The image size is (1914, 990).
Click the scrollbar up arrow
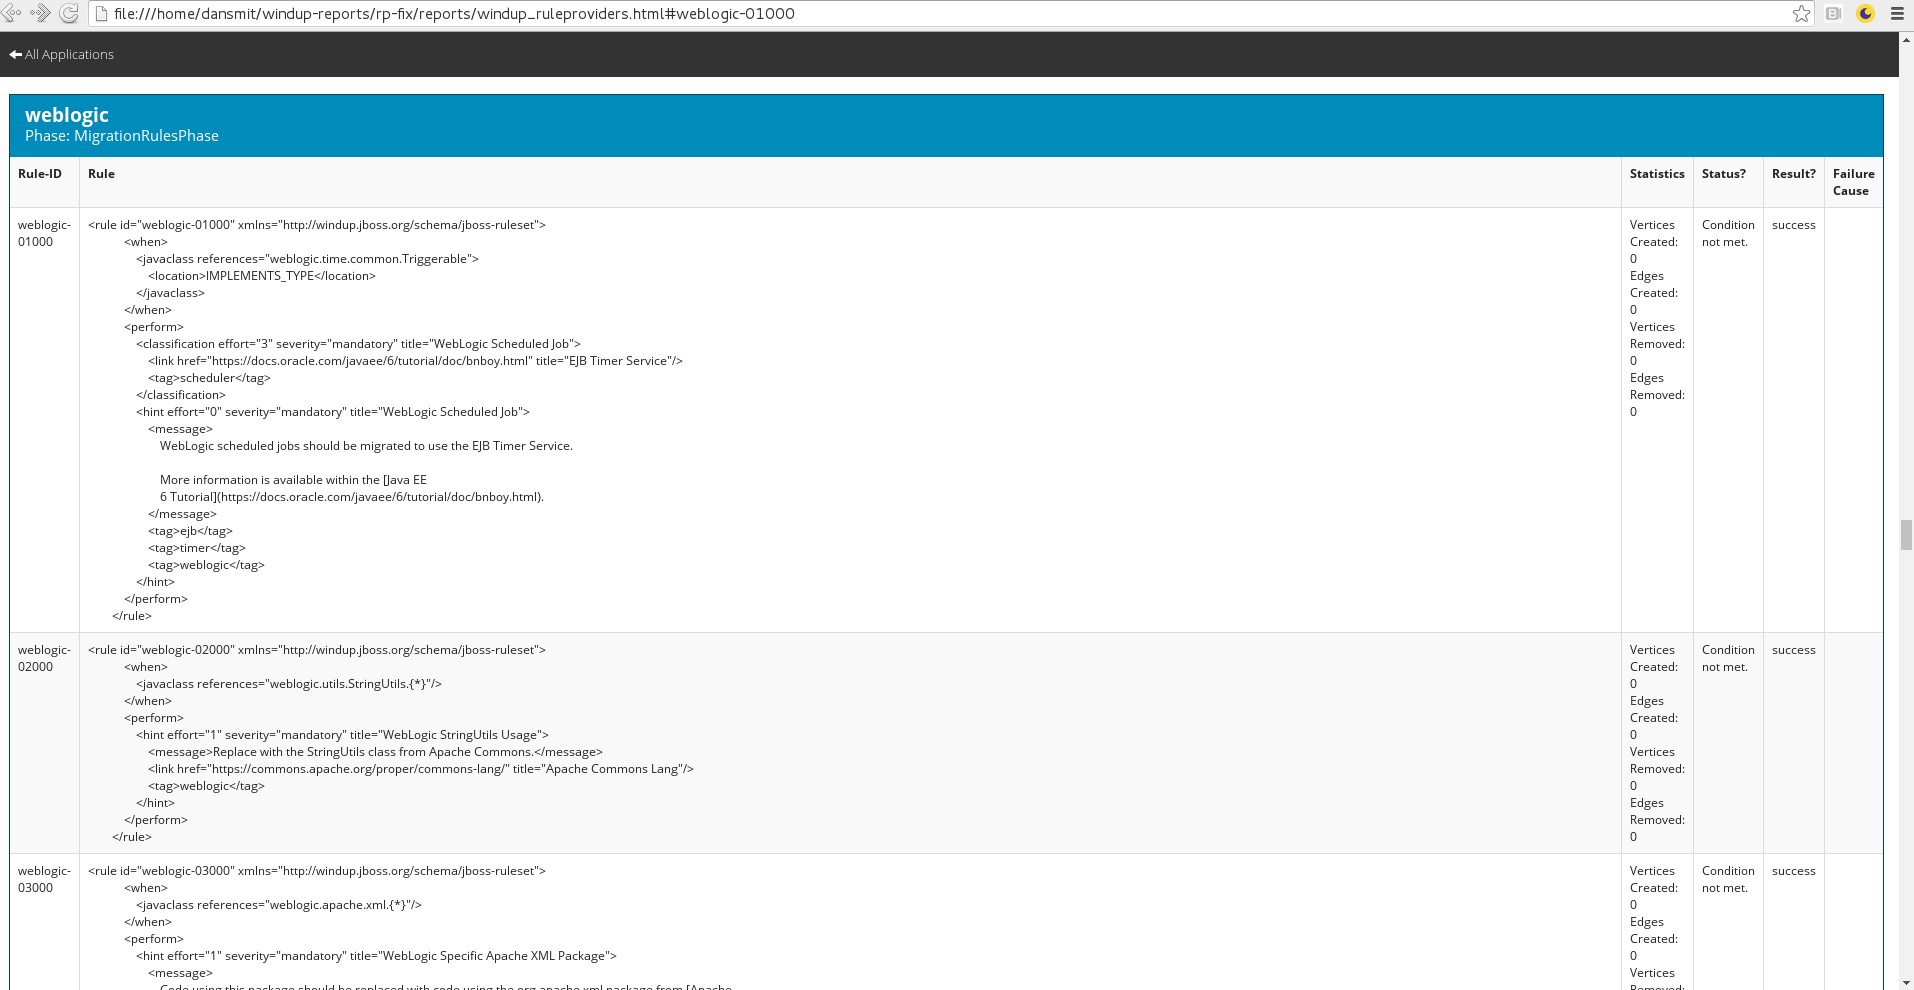coord(1906,40)
